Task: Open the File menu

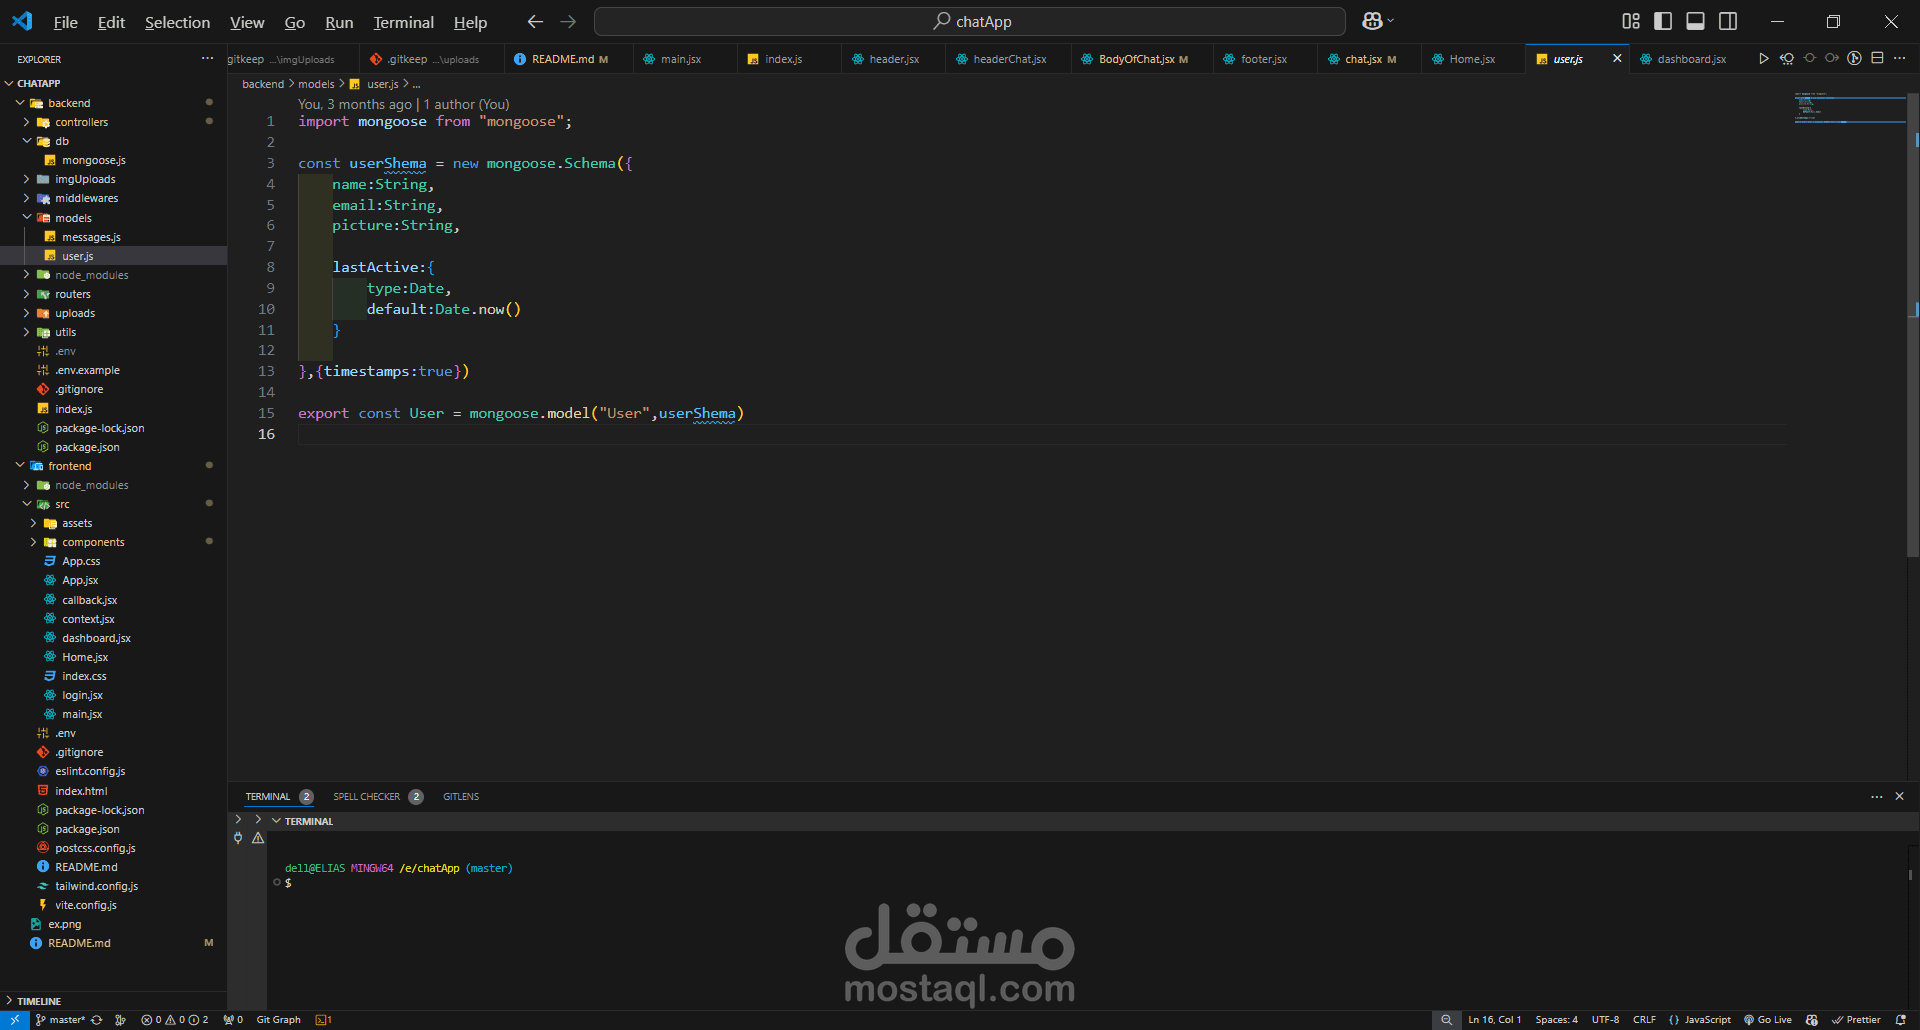Action: (x=65, y=22)
